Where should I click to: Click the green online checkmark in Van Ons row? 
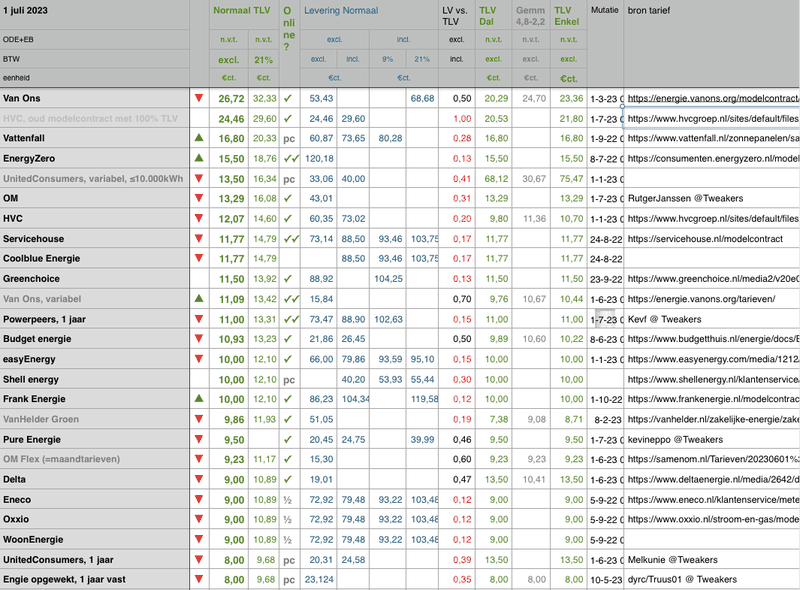click(x=288, y=98)
